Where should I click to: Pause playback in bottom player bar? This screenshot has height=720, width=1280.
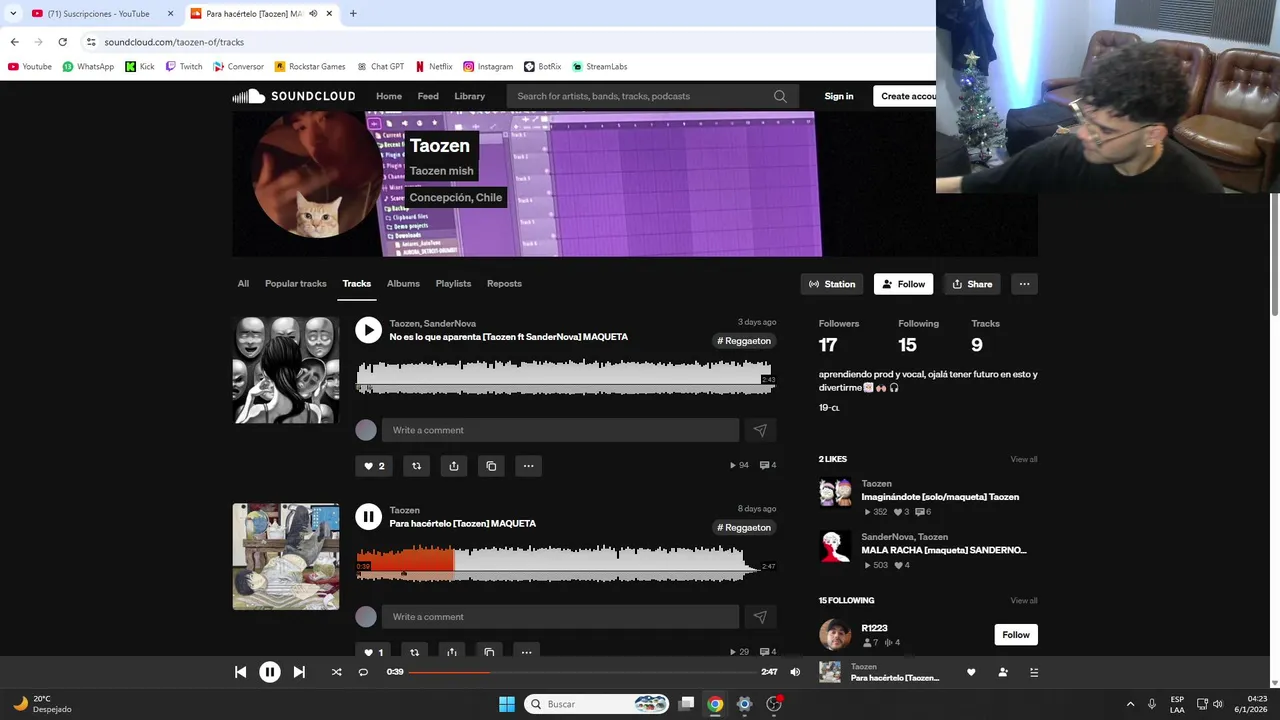coord(270,672)
